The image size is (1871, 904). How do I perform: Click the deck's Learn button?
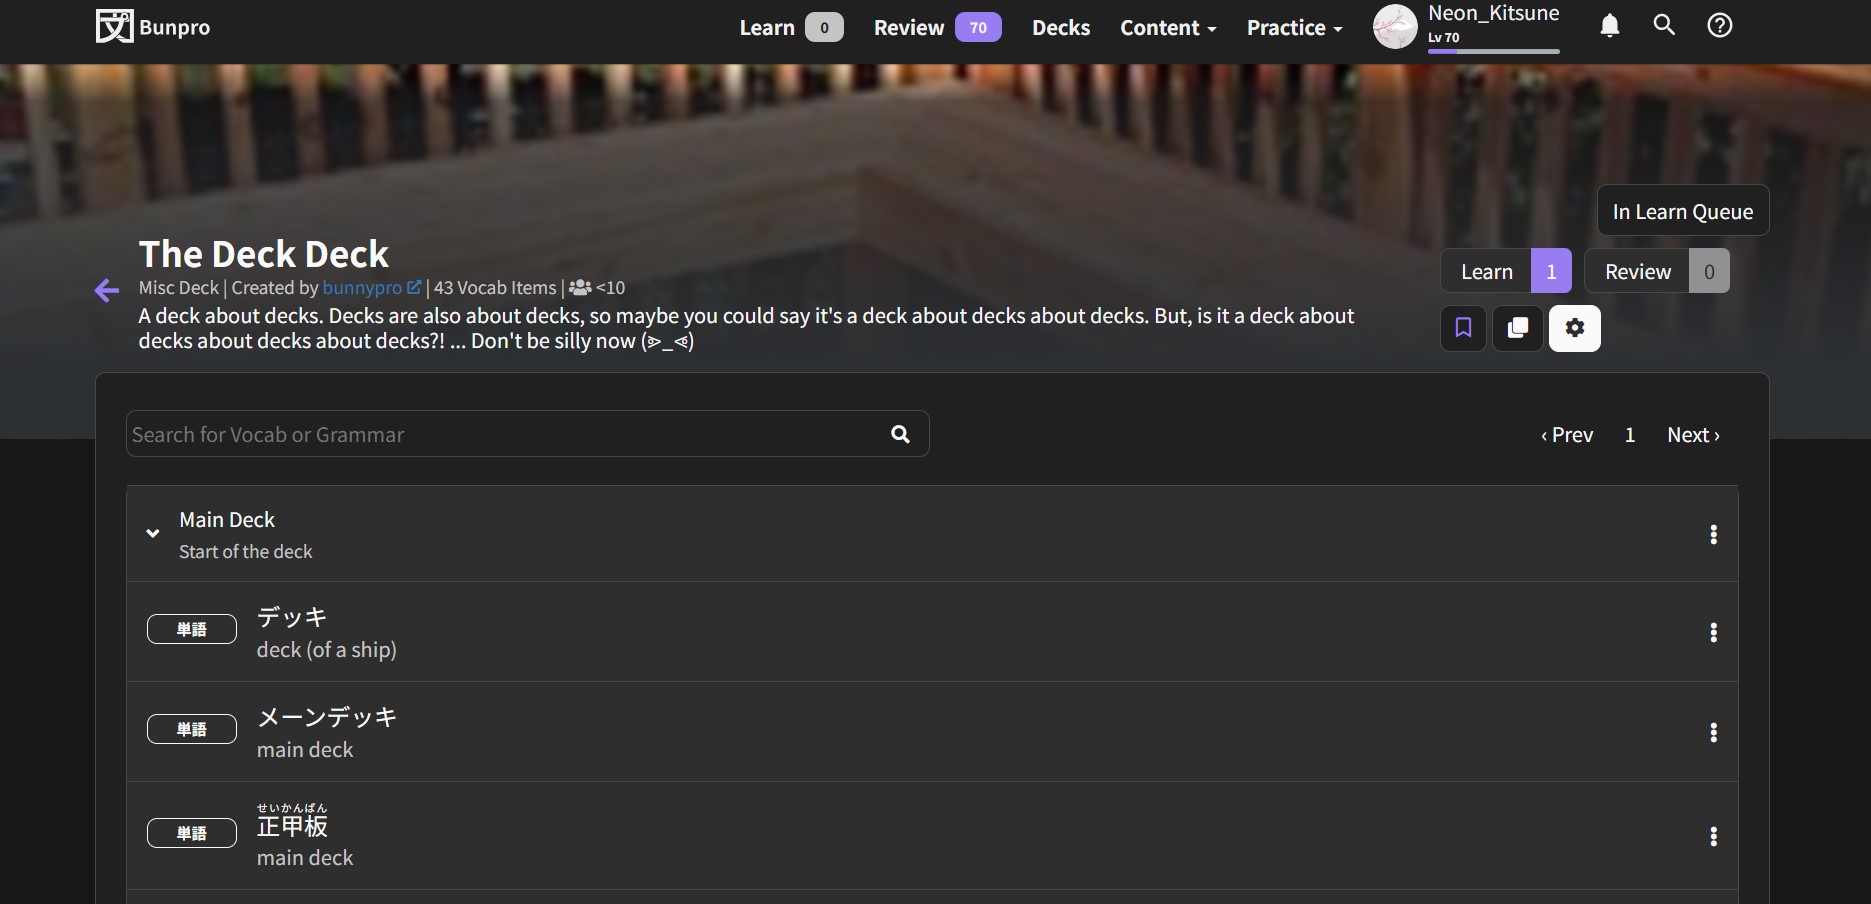coord(1486,272)
